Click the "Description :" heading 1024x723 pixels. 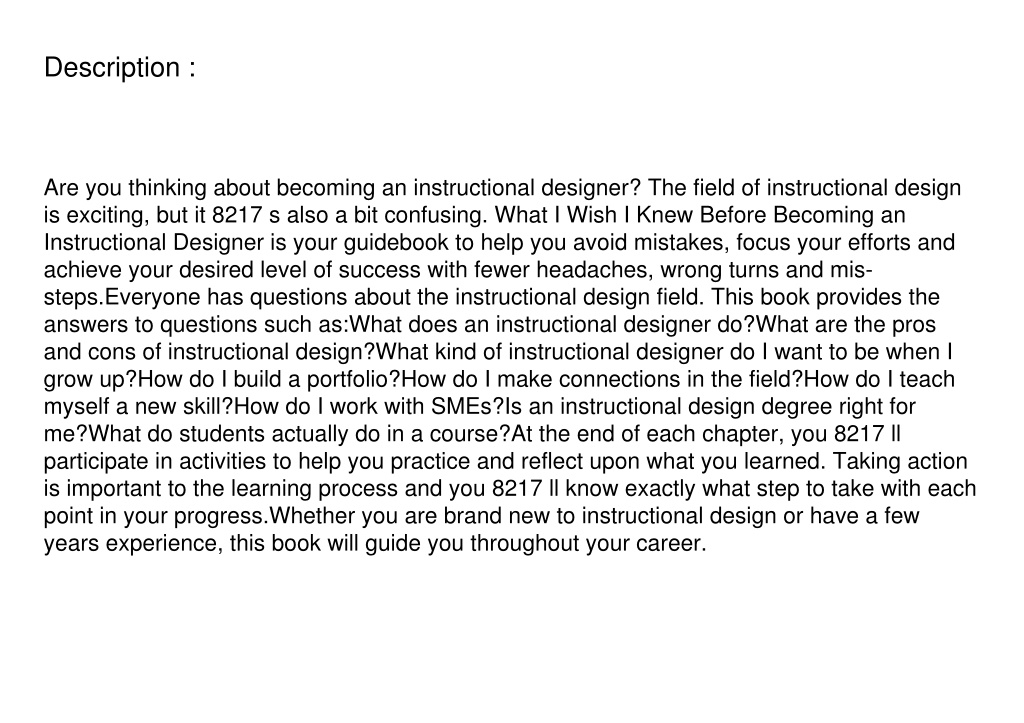point(120,68)
